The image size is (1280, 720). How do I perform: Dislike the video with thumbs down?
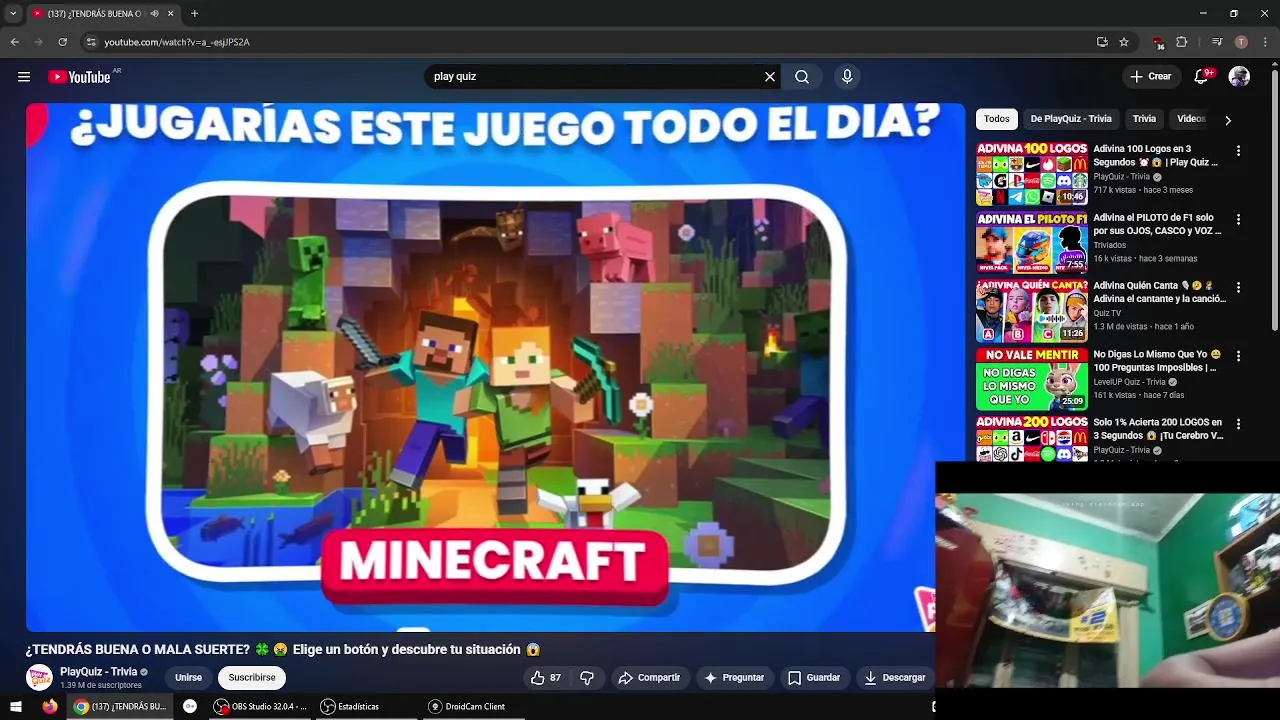[x=587, y=678]
